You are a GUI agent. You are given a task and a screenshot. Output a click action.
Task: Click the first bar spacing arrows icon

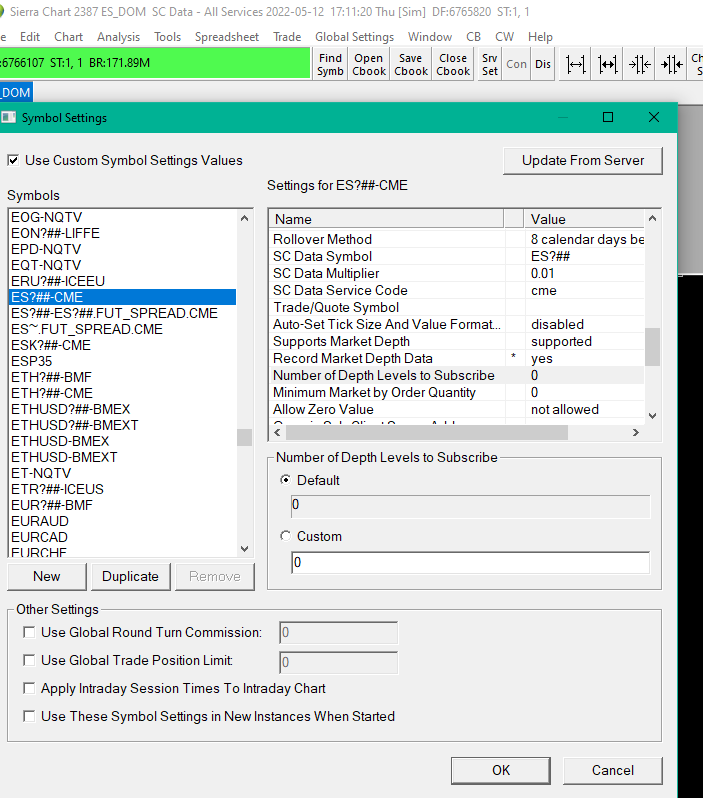coord(576,64)
